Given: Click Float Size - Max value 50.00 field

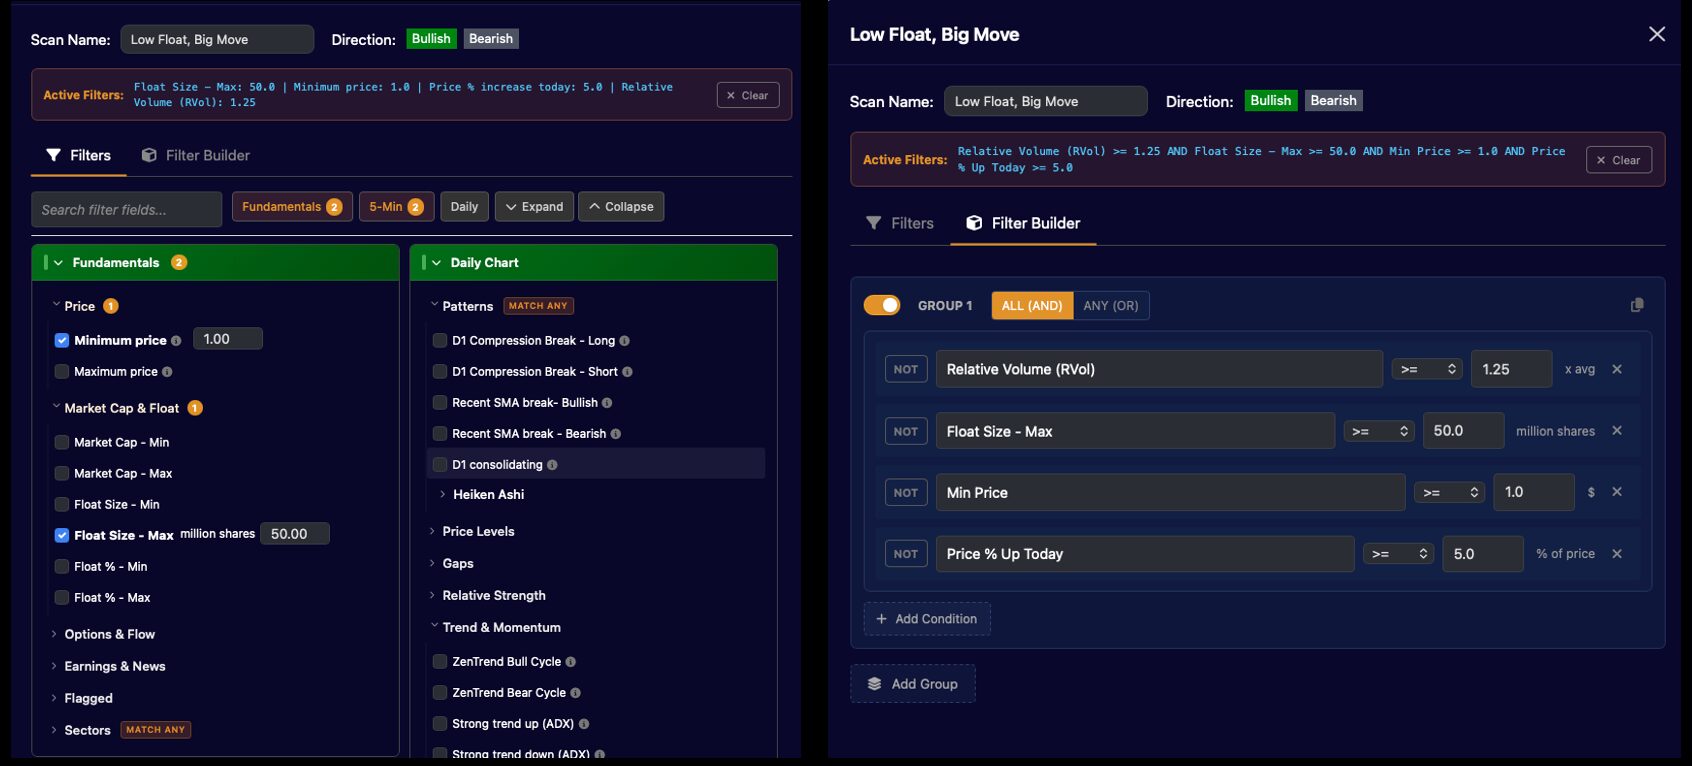Looking at the screenshot, I should point(295,534).
